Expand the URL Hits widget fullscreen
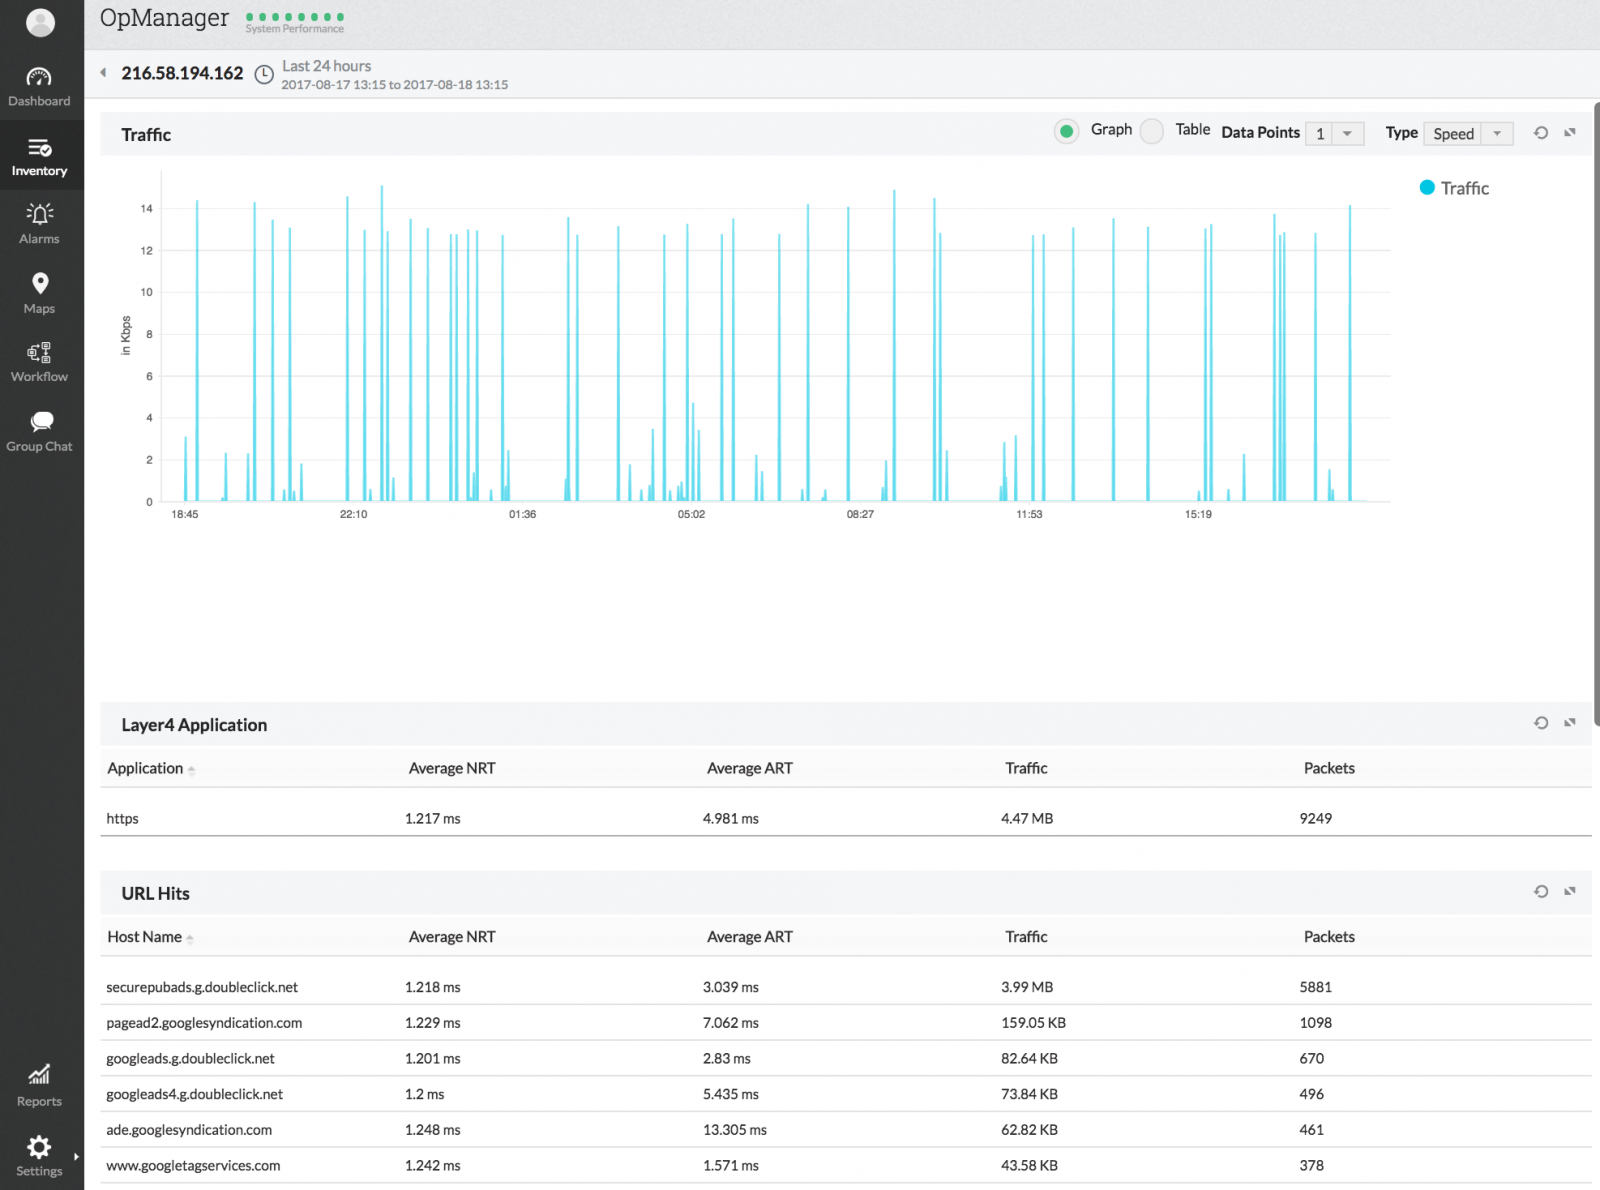This screenshot has width=1600, height=1190. (1570, 891)
